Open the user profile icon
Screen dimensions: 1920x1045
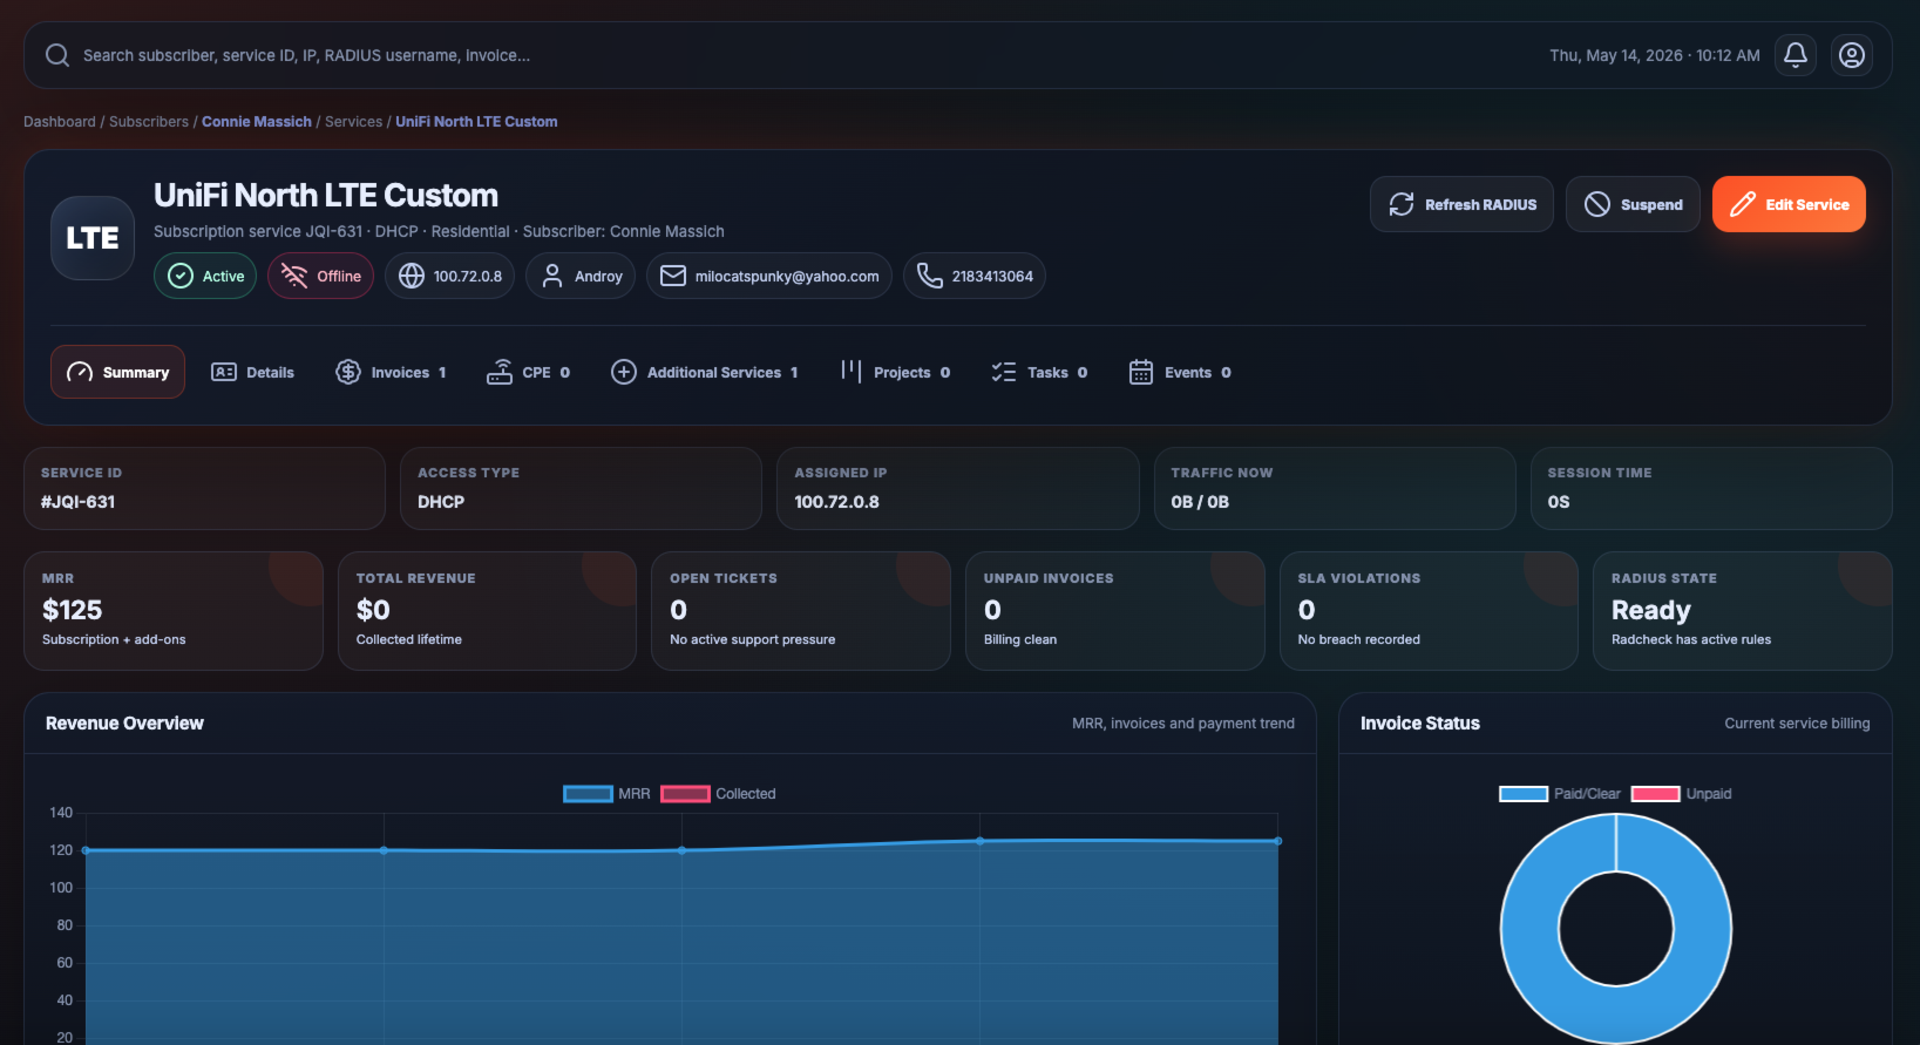(1851, 55)
